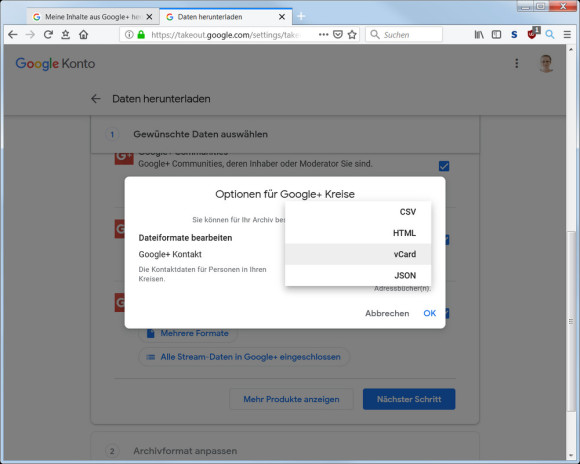Go back with arrow next to Daten herunterladen
The width and height of the screenshot is (580, 464).
96,99
